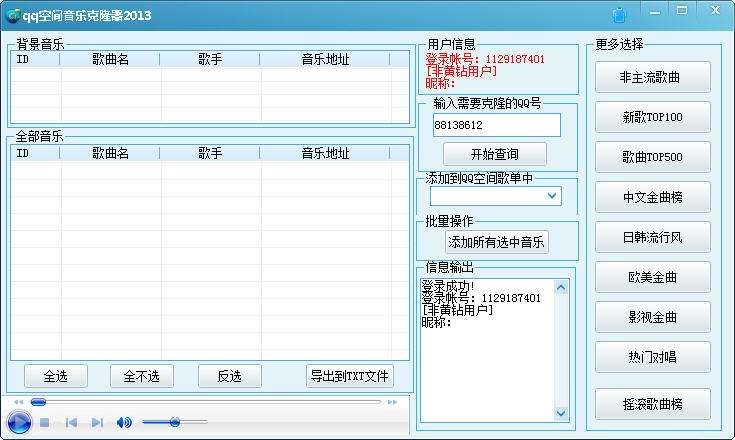
Task: Open the 添加到QQ空间歌单中 dropdown
Action: pos(552,196)
